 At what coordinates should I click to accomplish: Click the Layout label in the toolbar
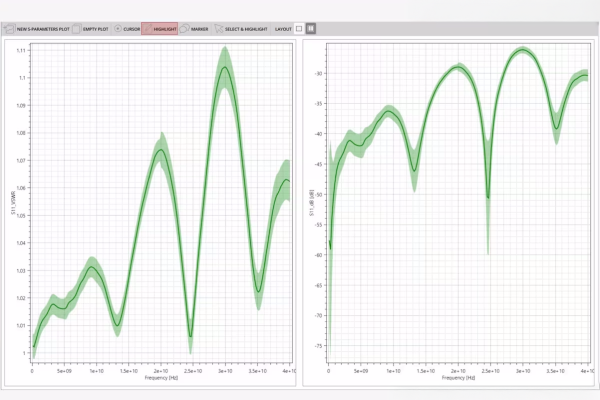(x=283, y=29)
